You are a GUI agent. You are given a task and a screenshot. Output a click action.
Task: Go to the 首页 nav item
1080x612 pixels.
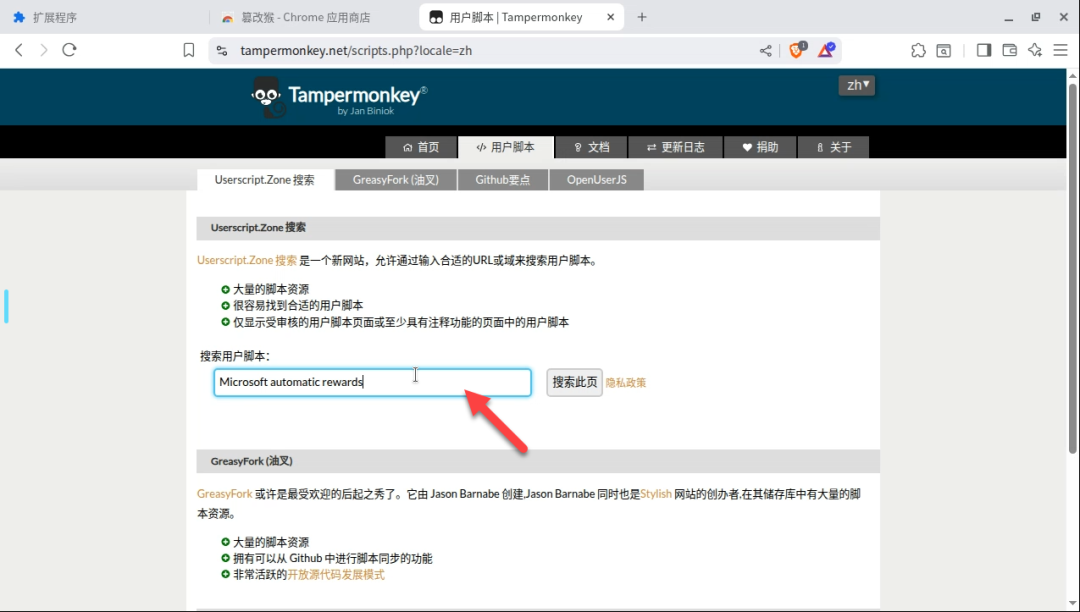click(x=421, y=147)
